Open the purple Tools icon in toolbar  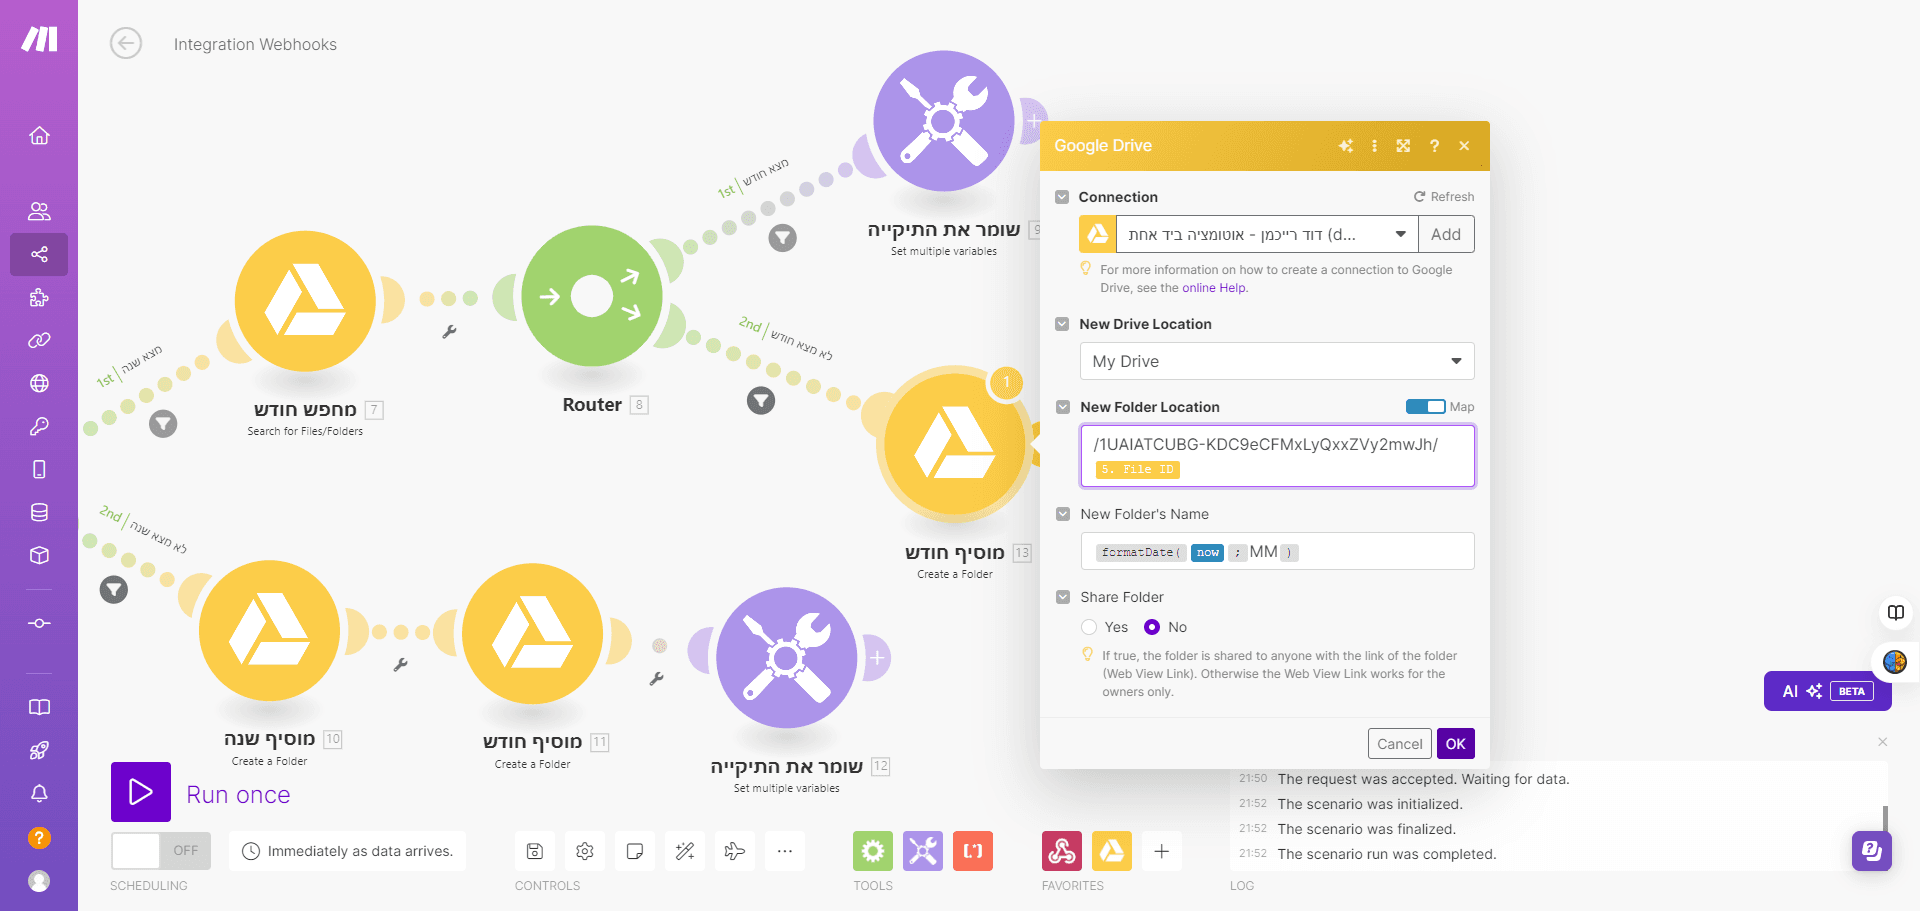pyautogui.click(x=923, y=851)
